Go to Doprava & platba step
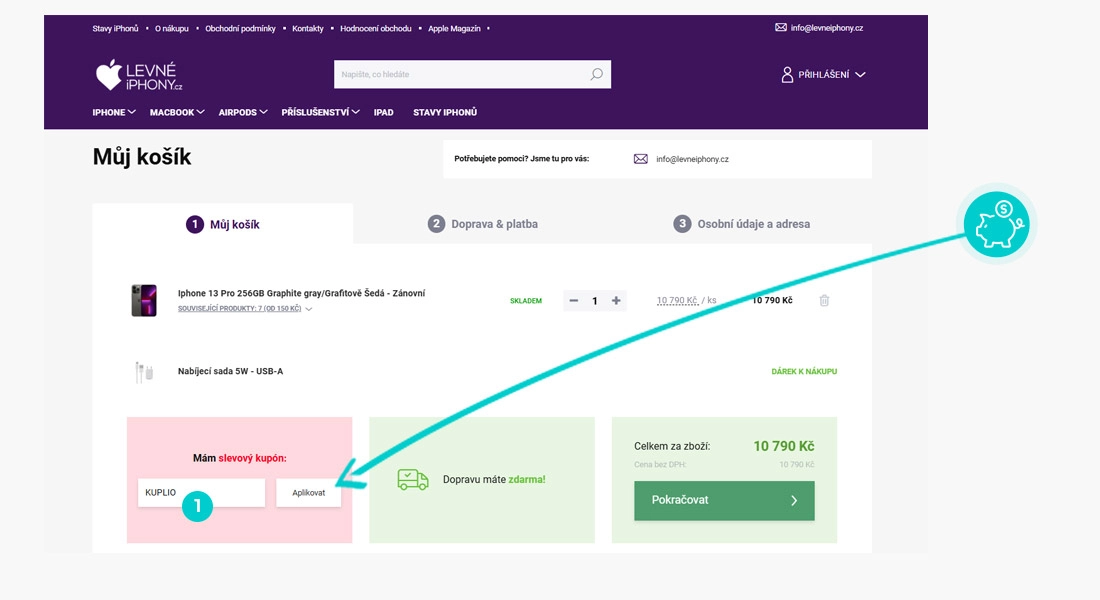 (483, 224)
